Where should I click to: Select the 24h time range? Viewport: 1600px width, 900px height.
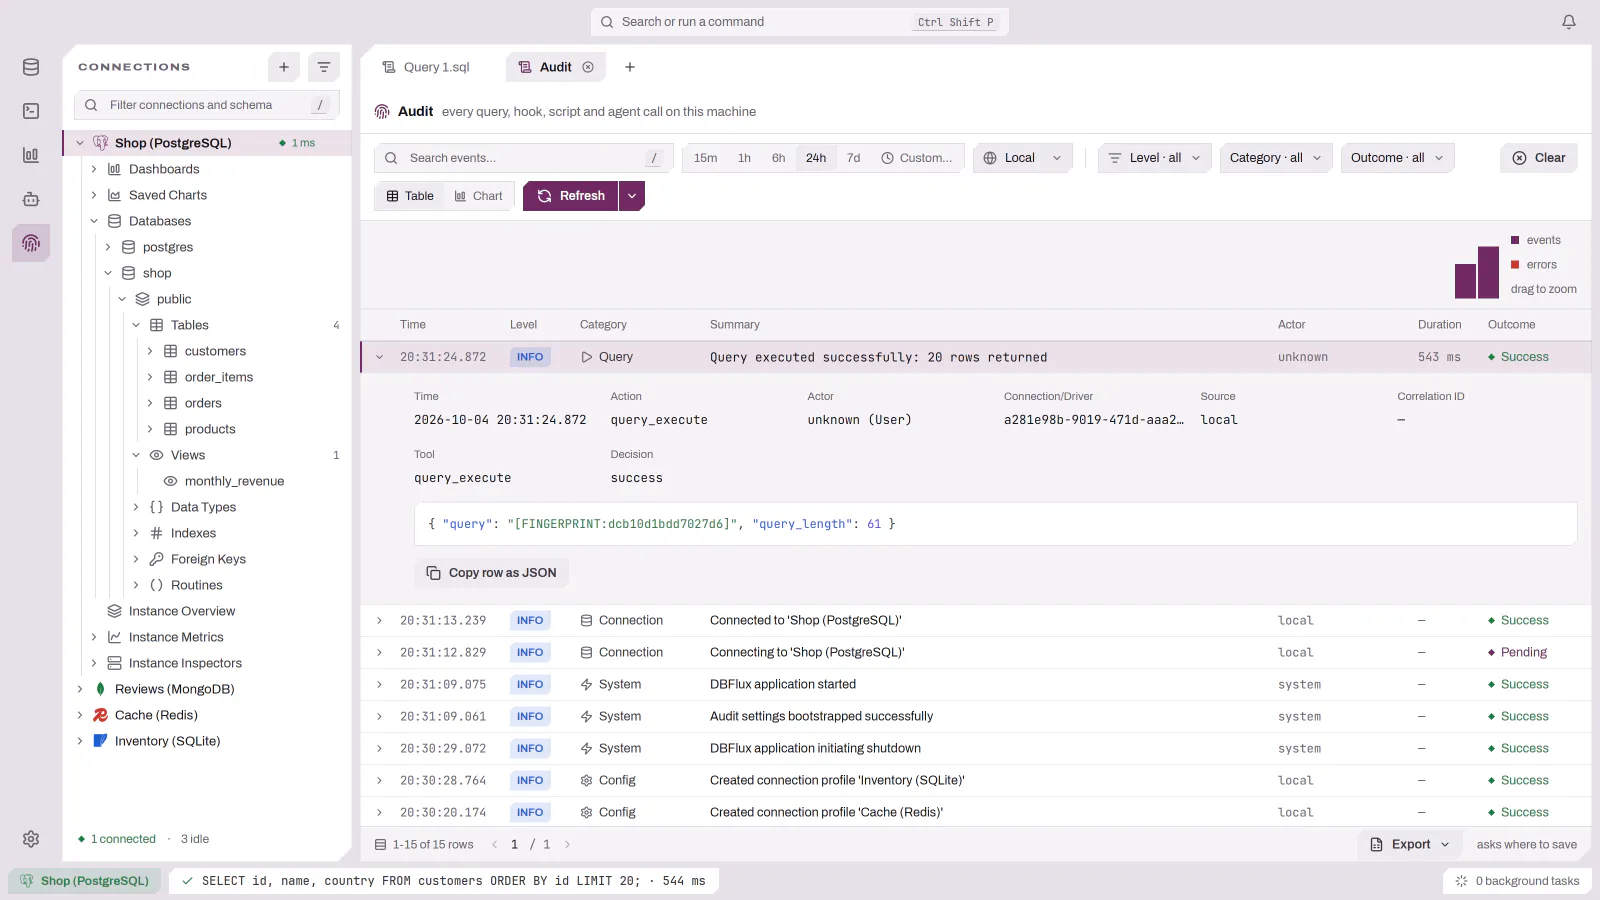tap(816, 158)
